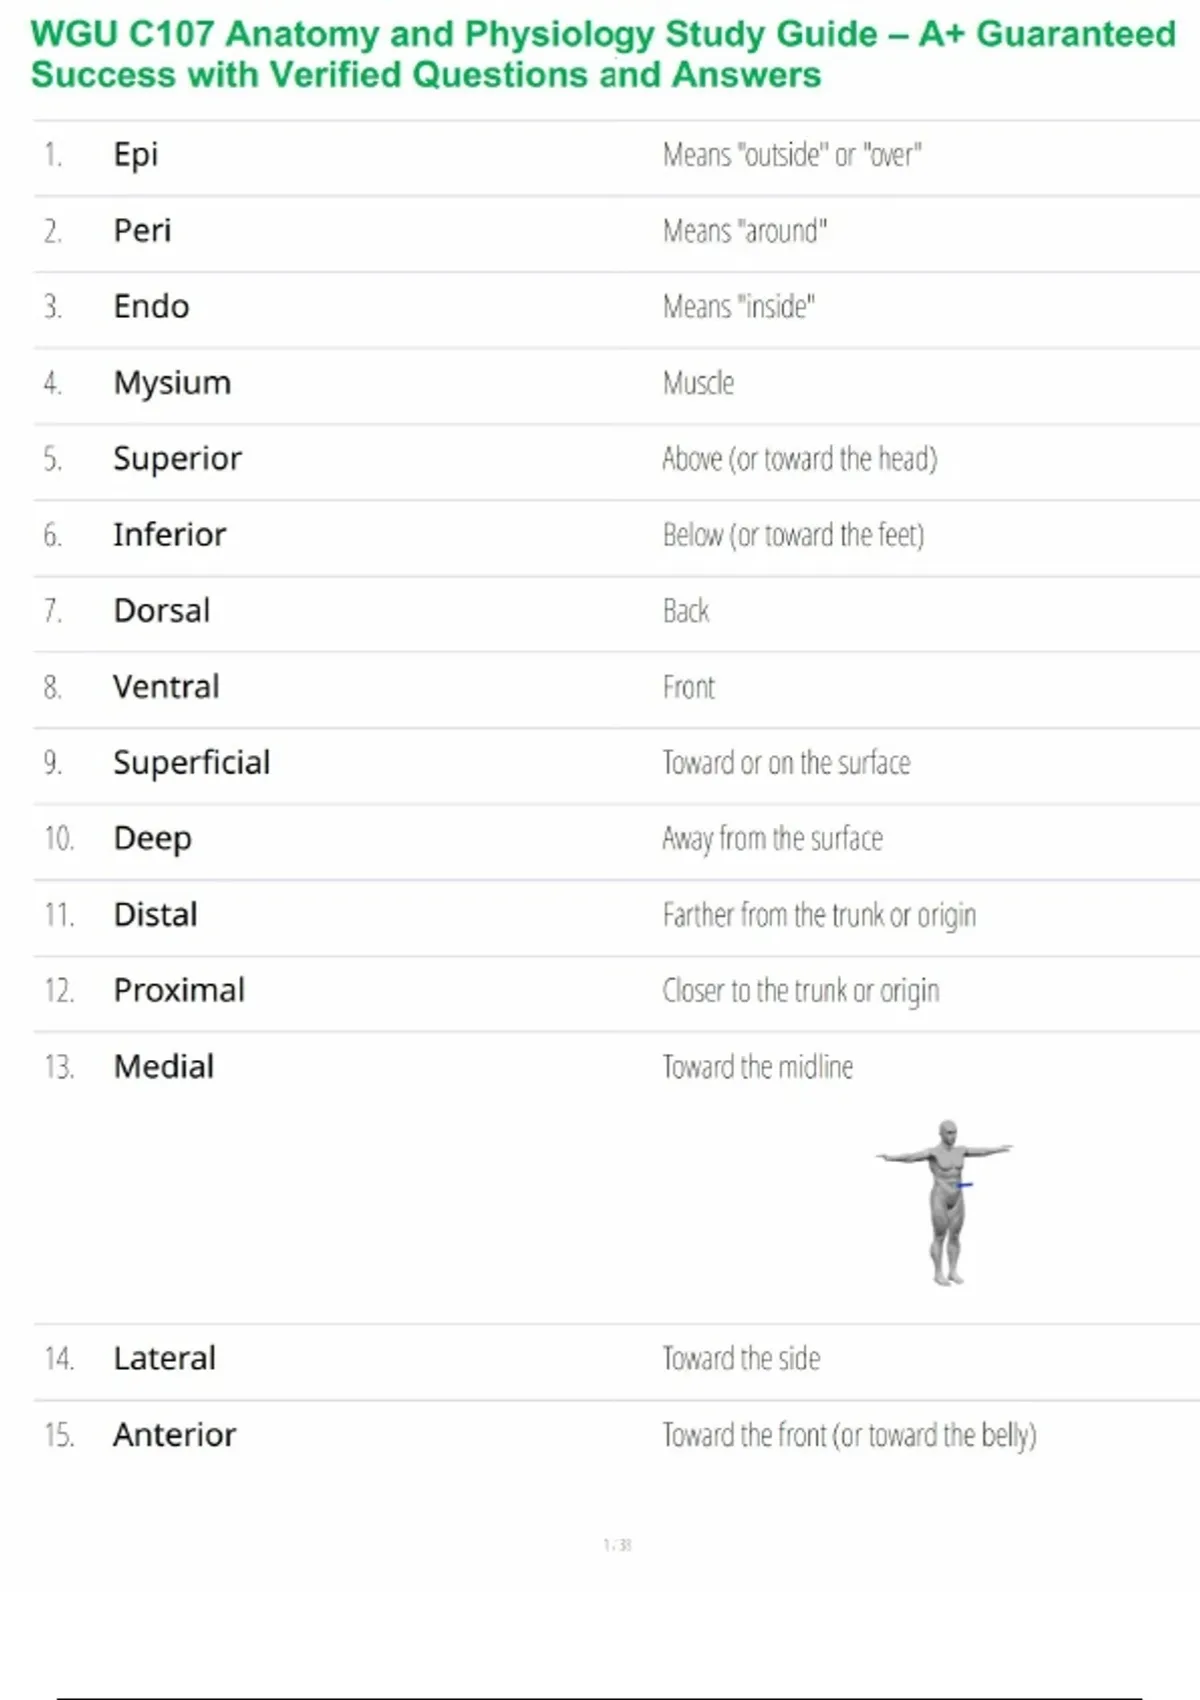
Task: Click the term "Ventral"
Action: pos(166,687)
